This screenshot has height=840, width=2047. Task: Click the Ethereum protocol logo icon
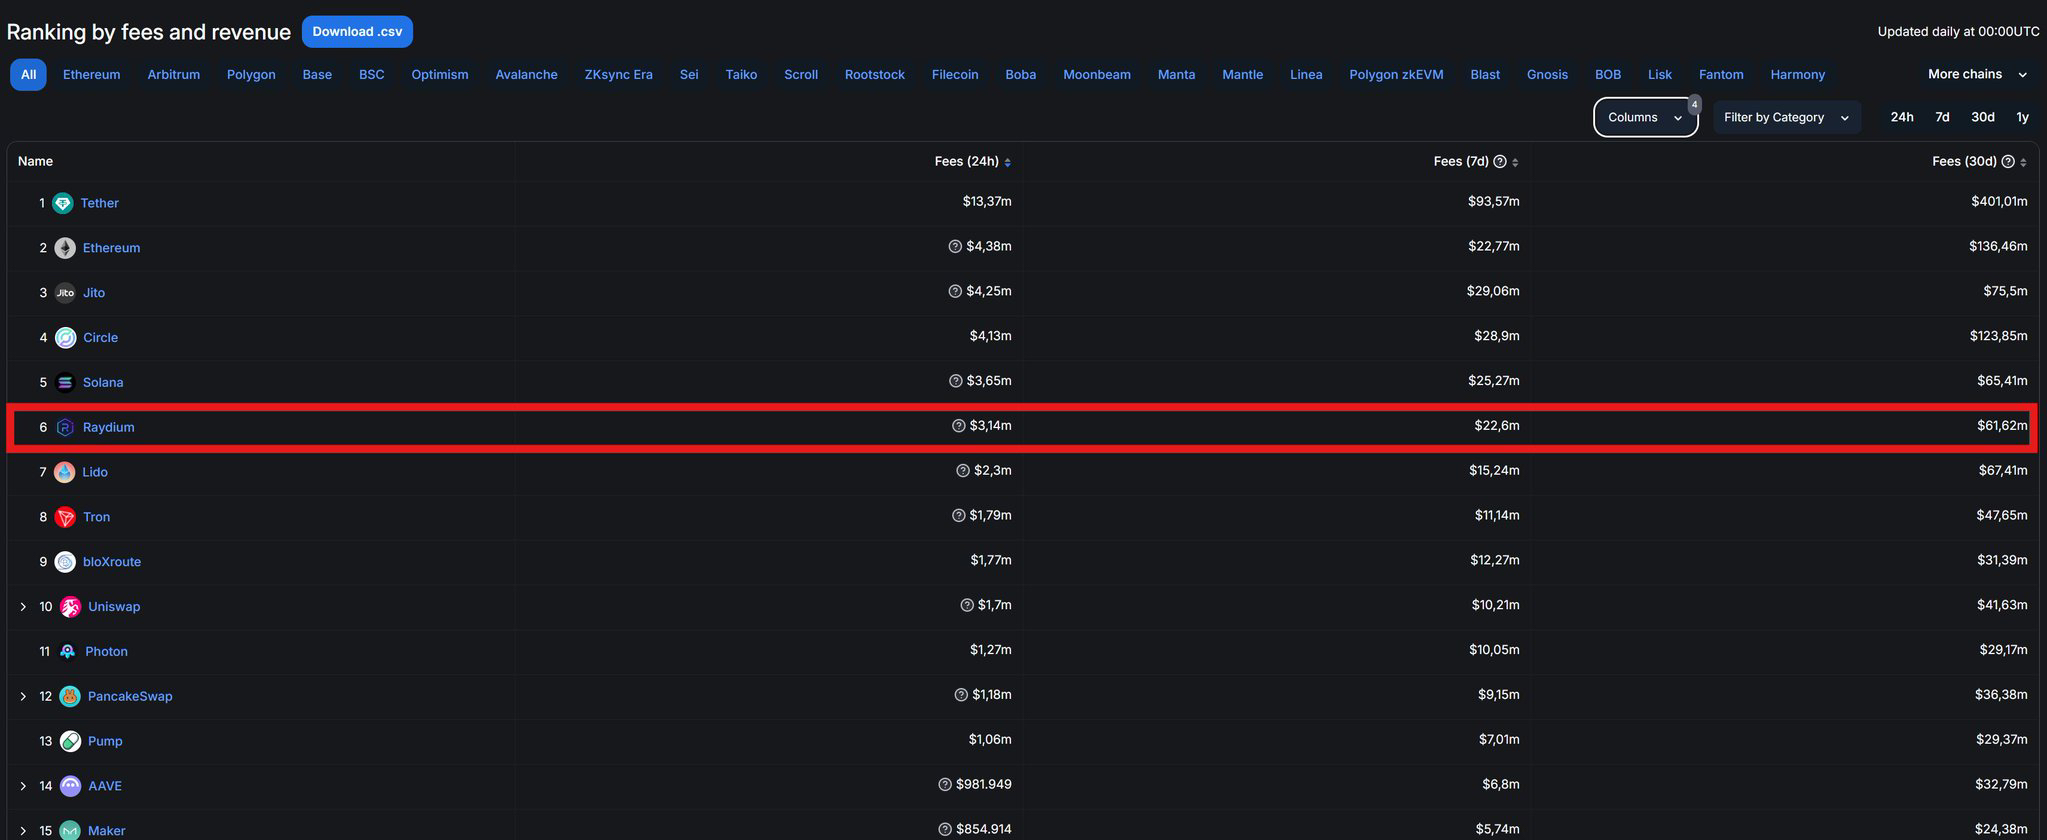[x=65, y=248]
